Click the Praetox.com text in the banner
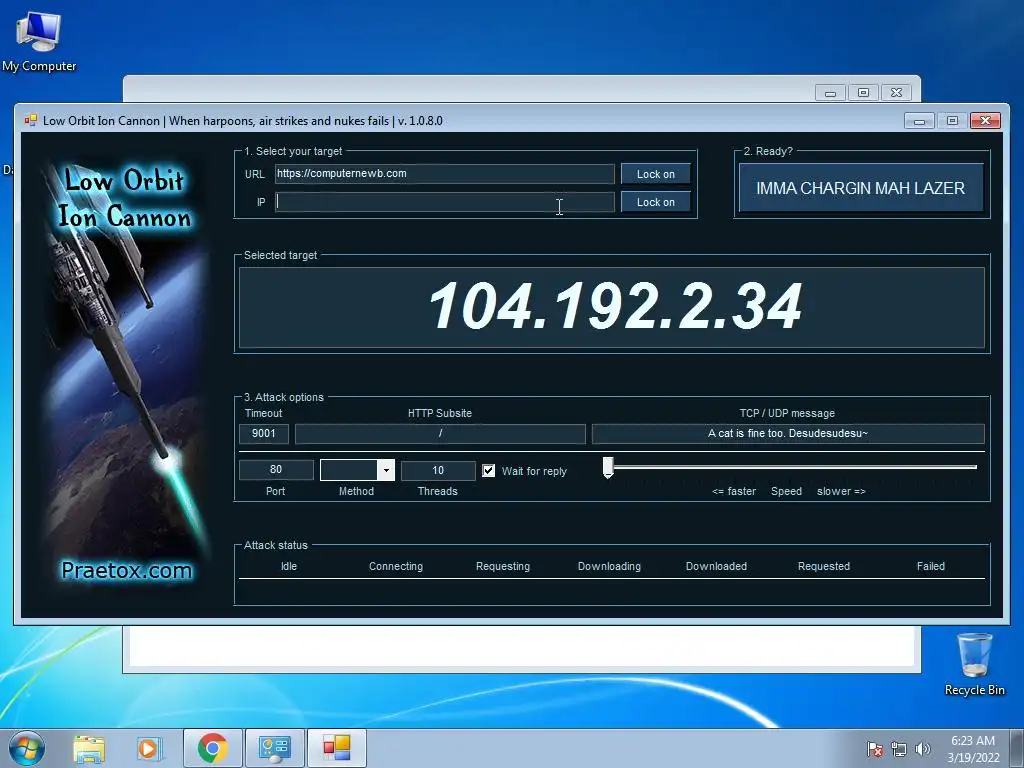This screenshot has height=768, width=1024. click(x=127, y=570)
